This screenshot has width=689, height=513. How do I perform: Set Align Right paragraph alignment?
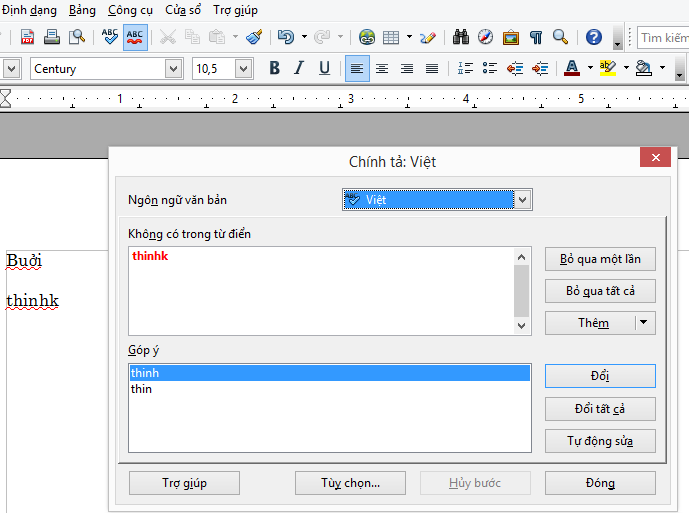click(x=407, y=69)
